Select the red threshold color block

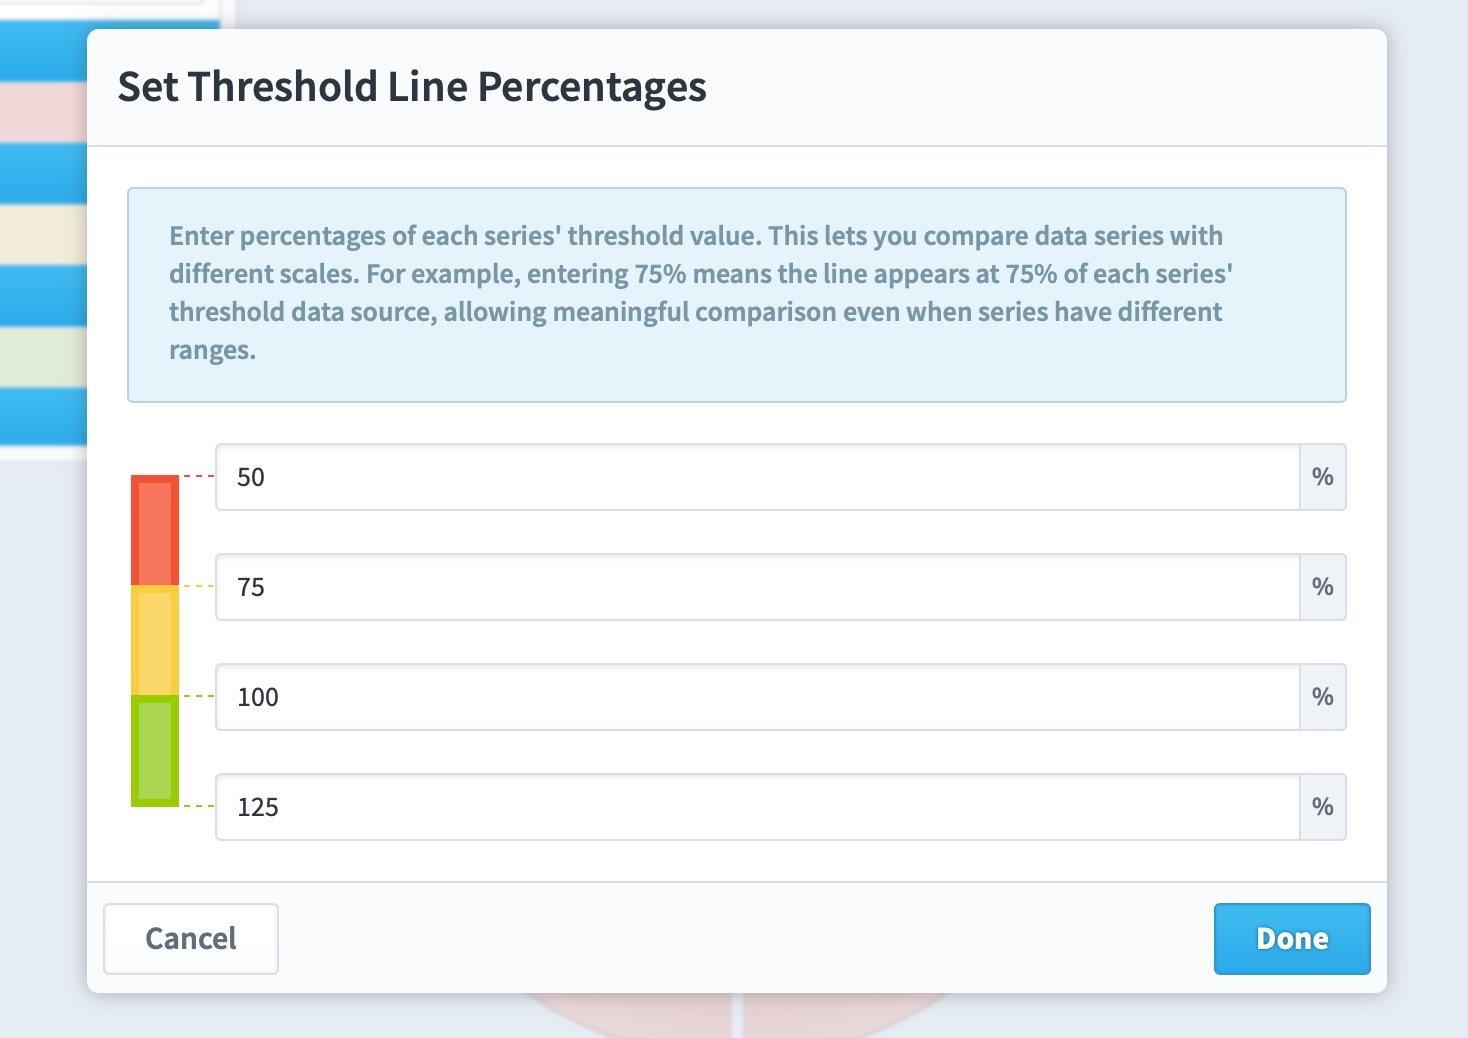click(x=155, y=531)
